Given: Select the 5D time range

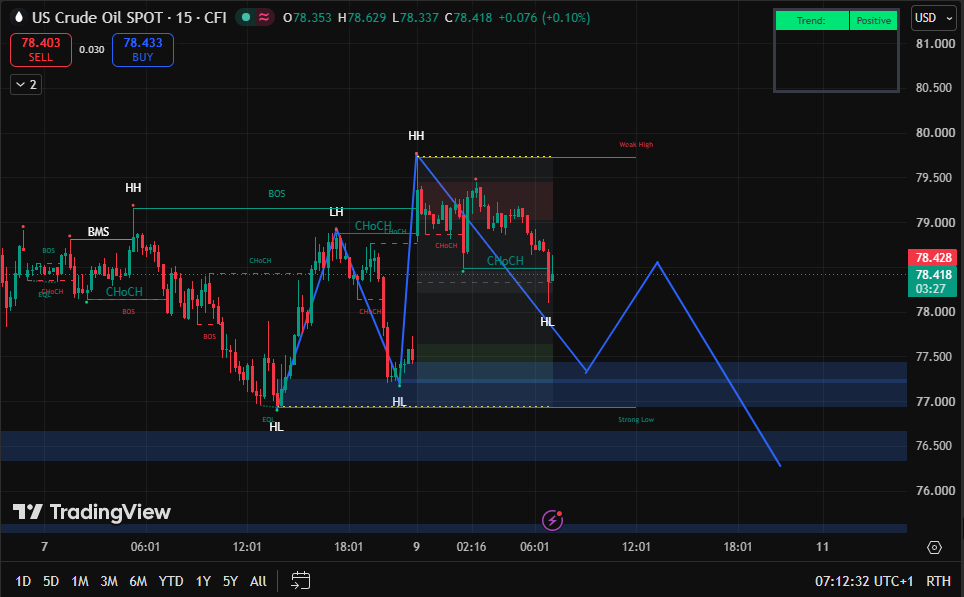Looking at the screenshot, I should (51, 581).
